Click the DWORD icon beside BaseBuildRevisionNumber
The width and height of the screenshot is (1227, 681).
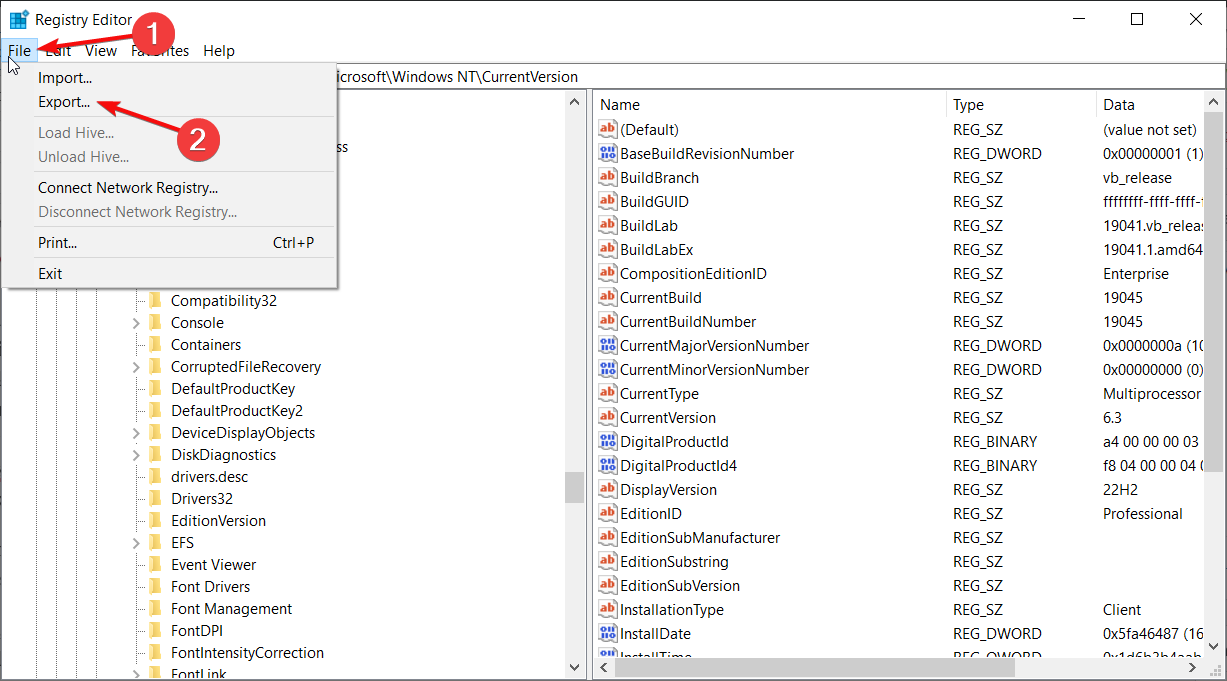click(607, 153)
